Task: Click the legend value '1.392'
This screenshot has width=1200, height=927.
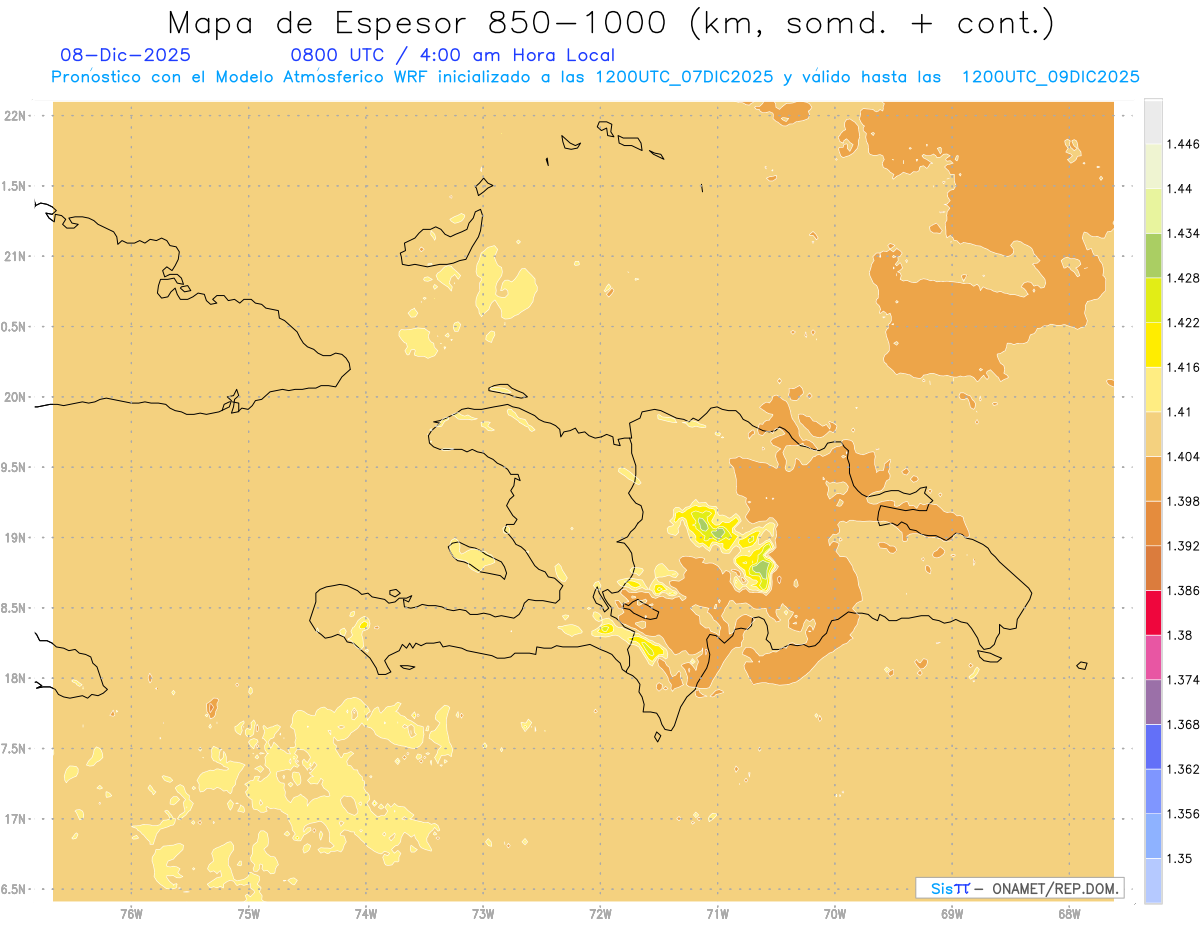Action: coord(1183,546)
